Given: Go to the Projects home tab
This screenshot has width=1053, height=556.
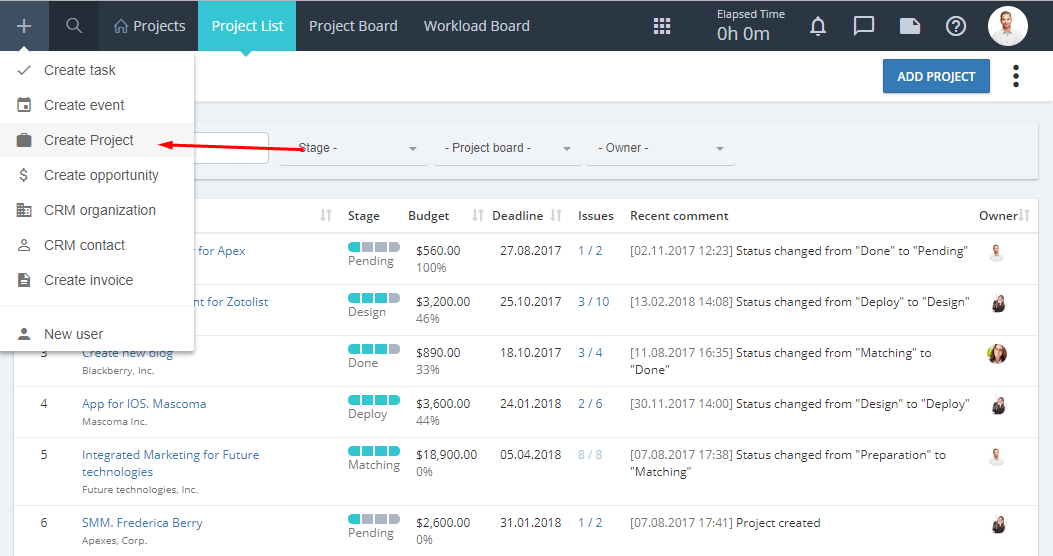Looking at the screenshot, I should pyautogui.click(x=149, y=26).
